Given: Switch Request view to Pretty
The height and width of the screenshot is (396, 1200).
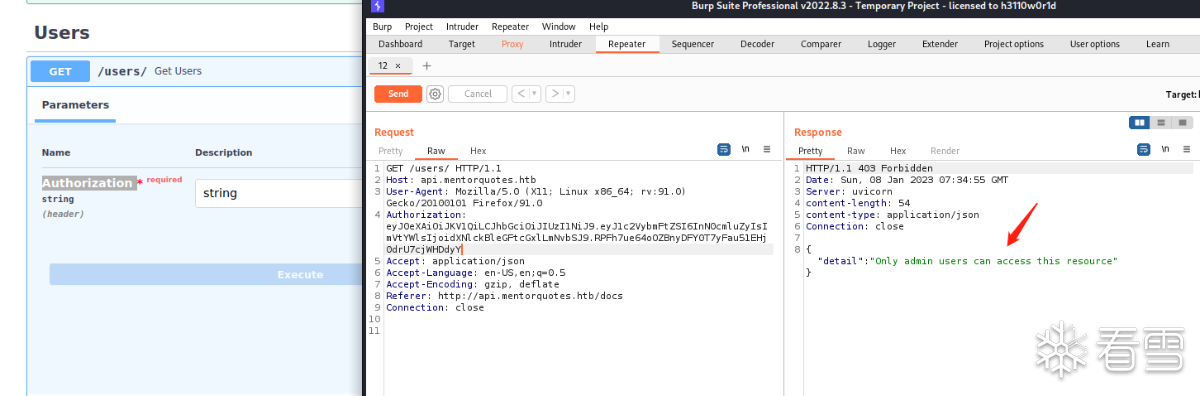Looking at the screenshot, I should pos(390,150).
